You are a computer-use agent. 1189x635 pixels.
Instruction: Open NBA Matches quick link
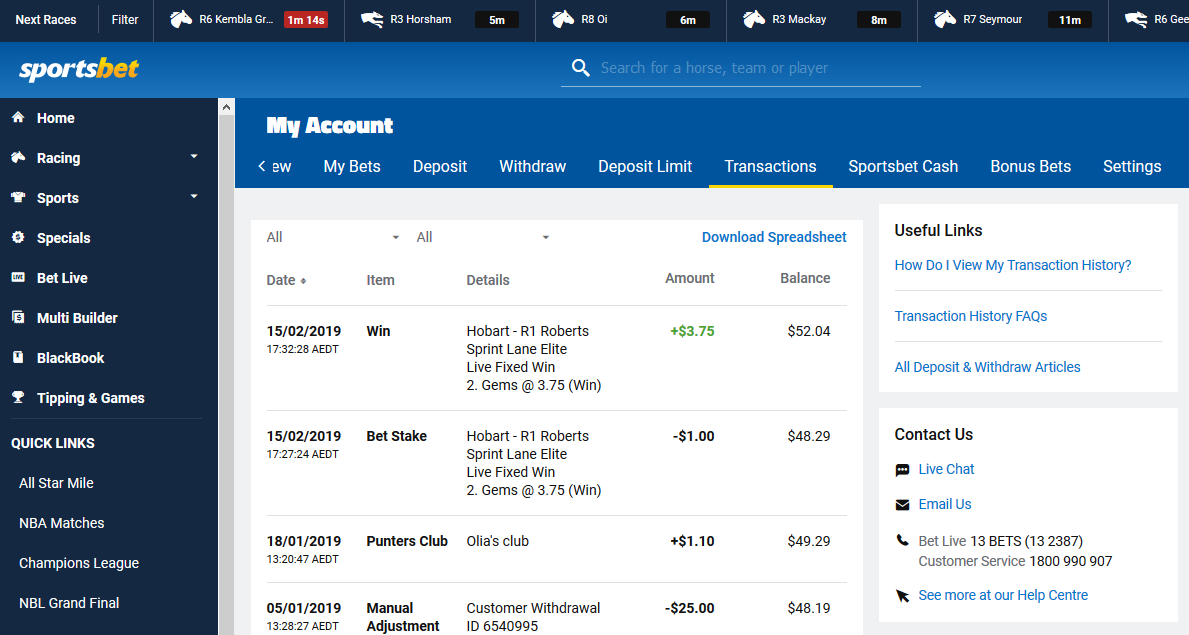click(x=61, y=523)
